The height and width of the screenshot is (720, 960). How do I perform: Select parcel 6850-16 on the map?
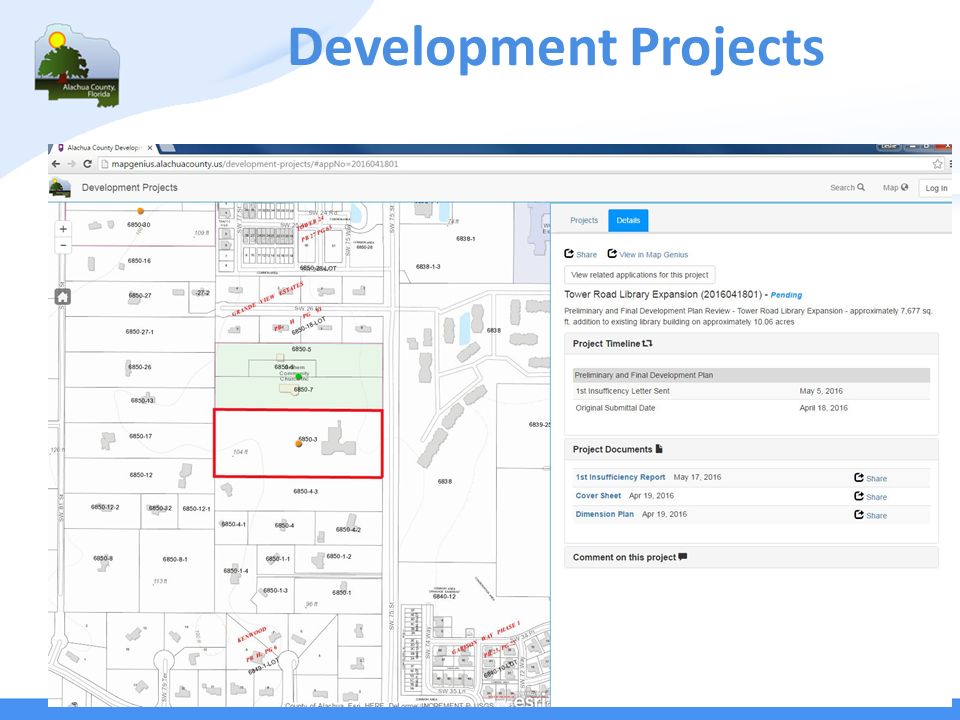(139, 261)
